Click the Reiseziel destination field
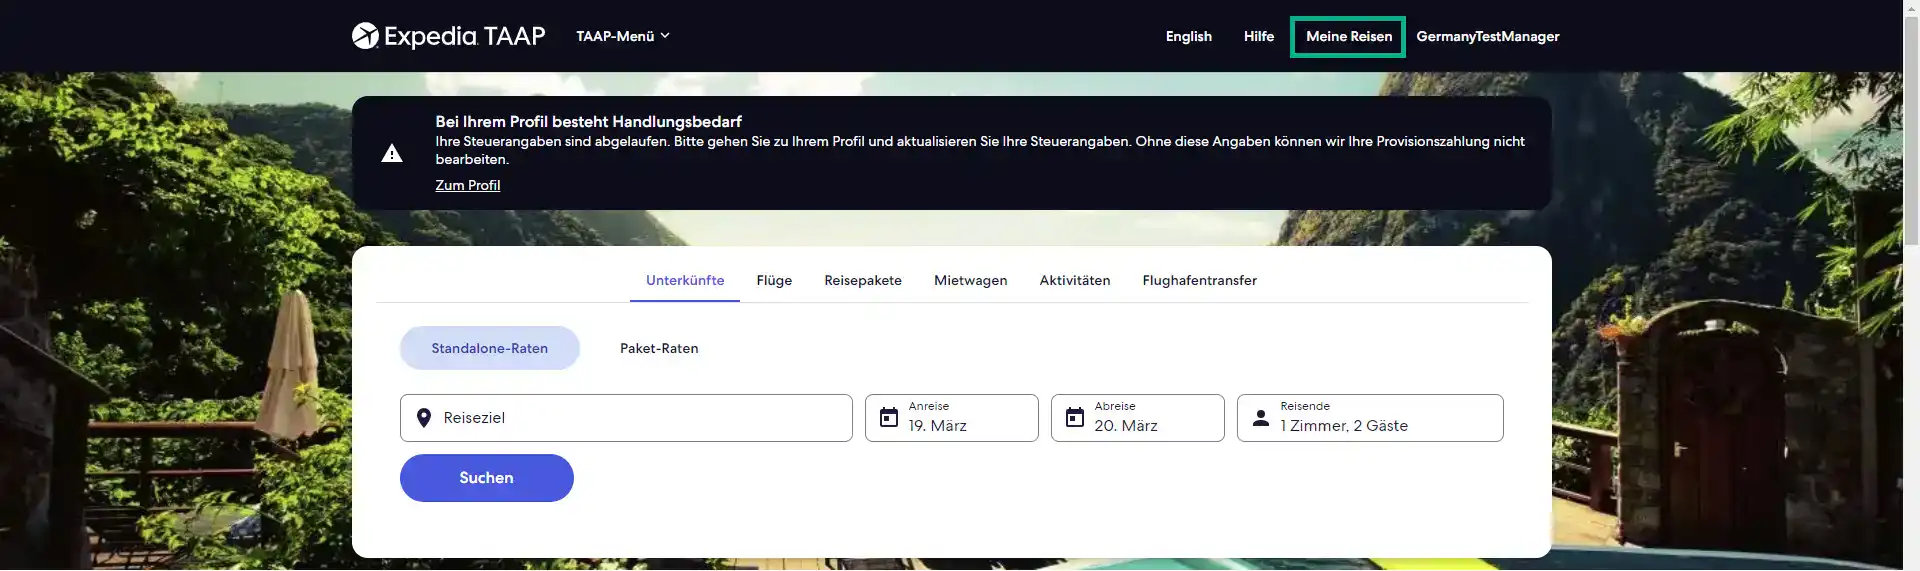This screenshot has height=571, width=1920. tap(626, 418)
